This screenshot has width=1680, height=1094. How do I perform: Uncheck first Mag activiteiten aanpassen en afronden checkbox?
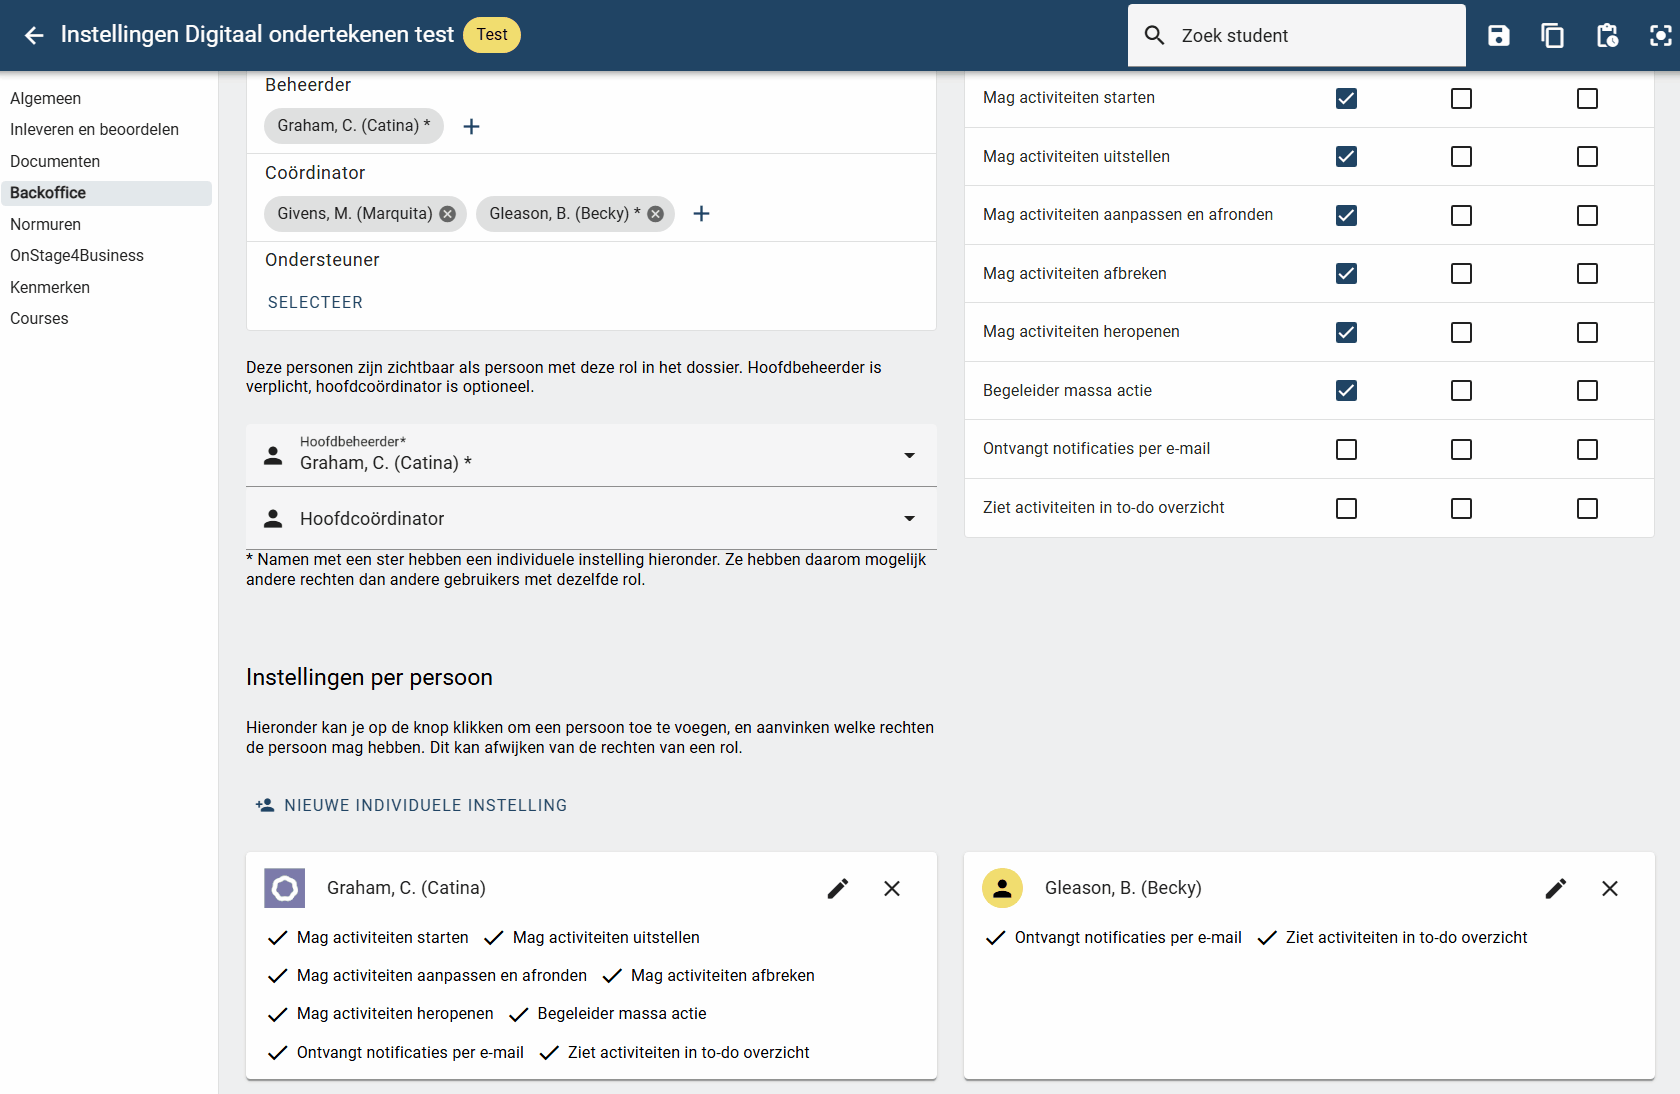pyautogui.click(x=1347, y=215)
